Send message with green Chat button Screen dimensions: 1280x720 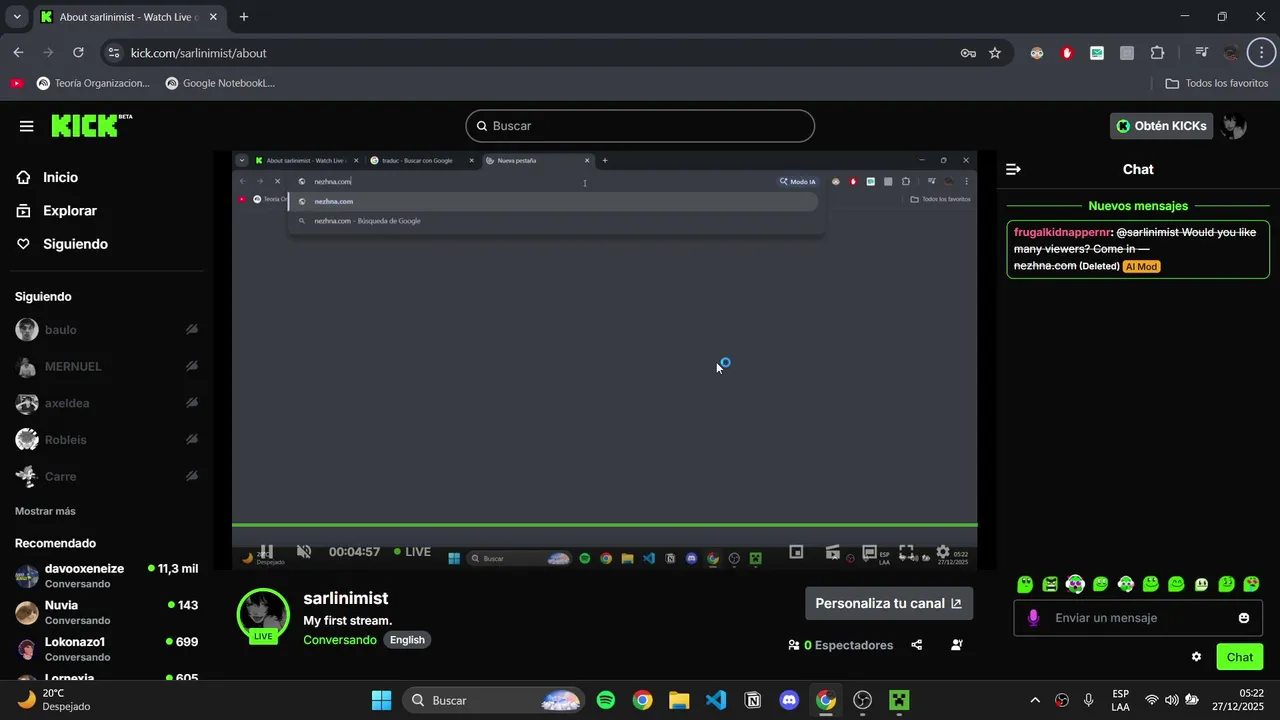click(1240, 657)
